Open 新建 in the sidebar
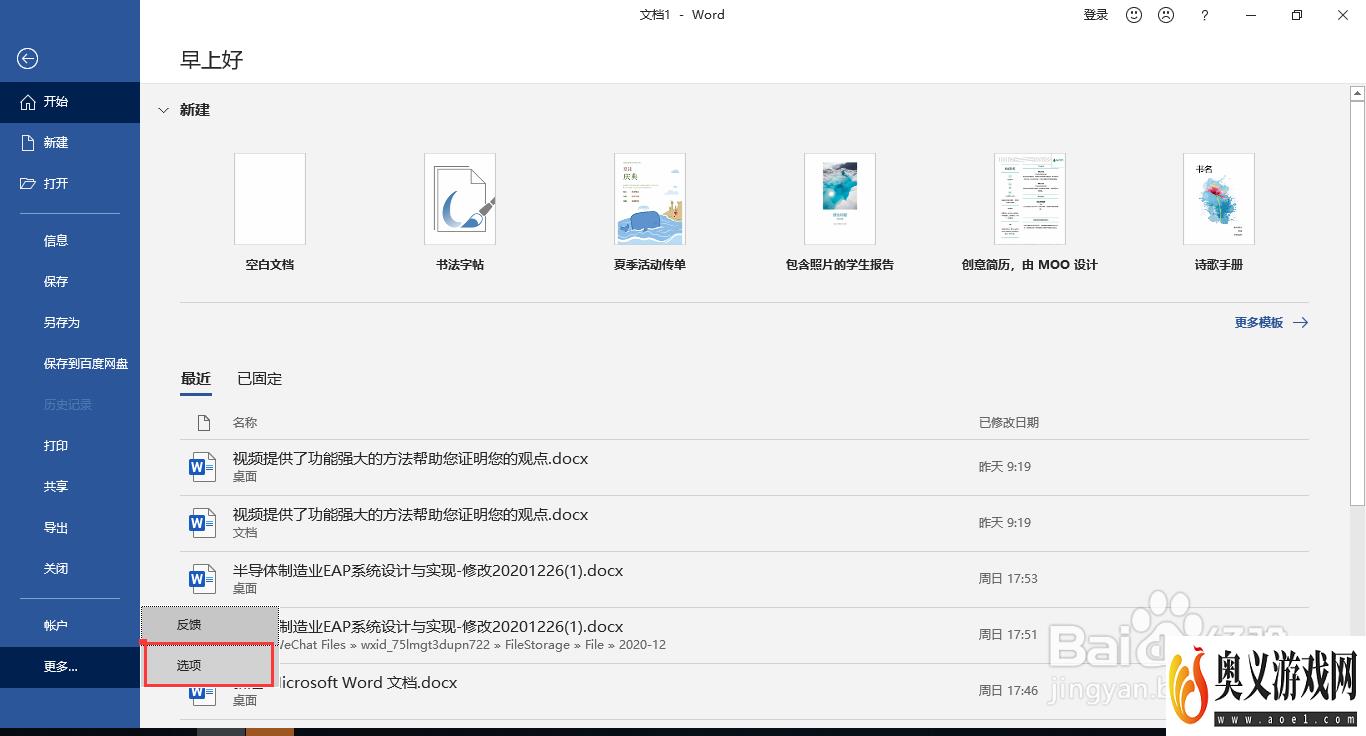 pos(70,143)
